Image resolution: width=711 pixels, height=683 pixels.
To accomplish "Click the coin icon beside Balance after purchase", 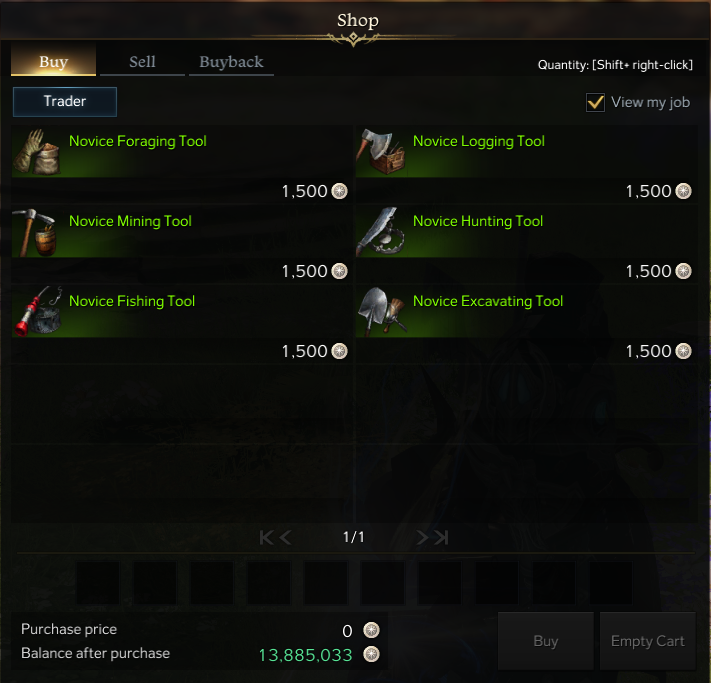I will (371, 654).
